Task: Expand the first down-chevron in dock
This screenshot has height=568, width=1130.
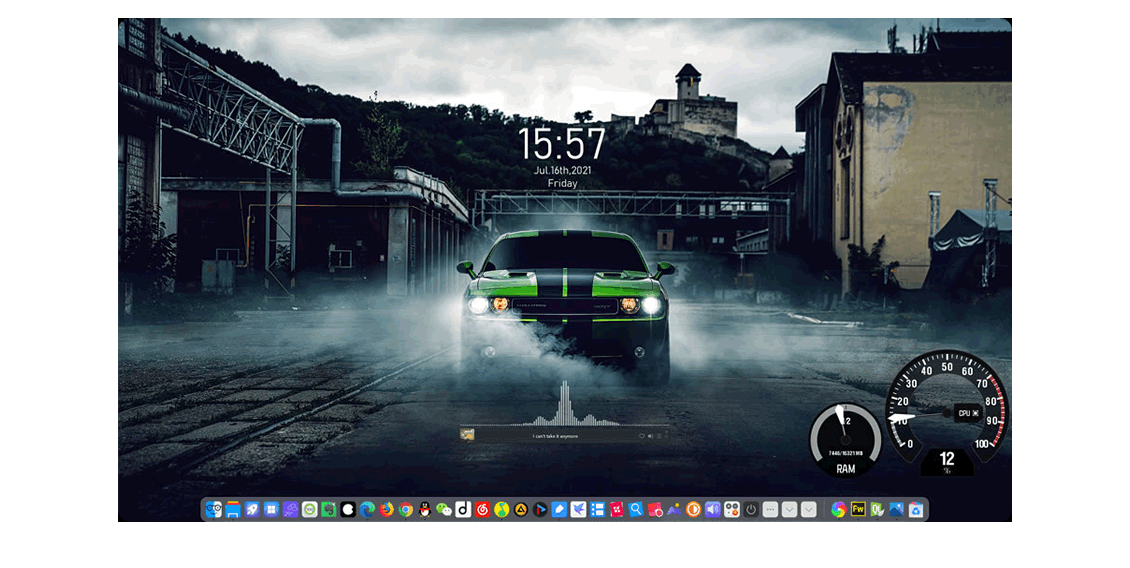Action: (x=789, y=510)
